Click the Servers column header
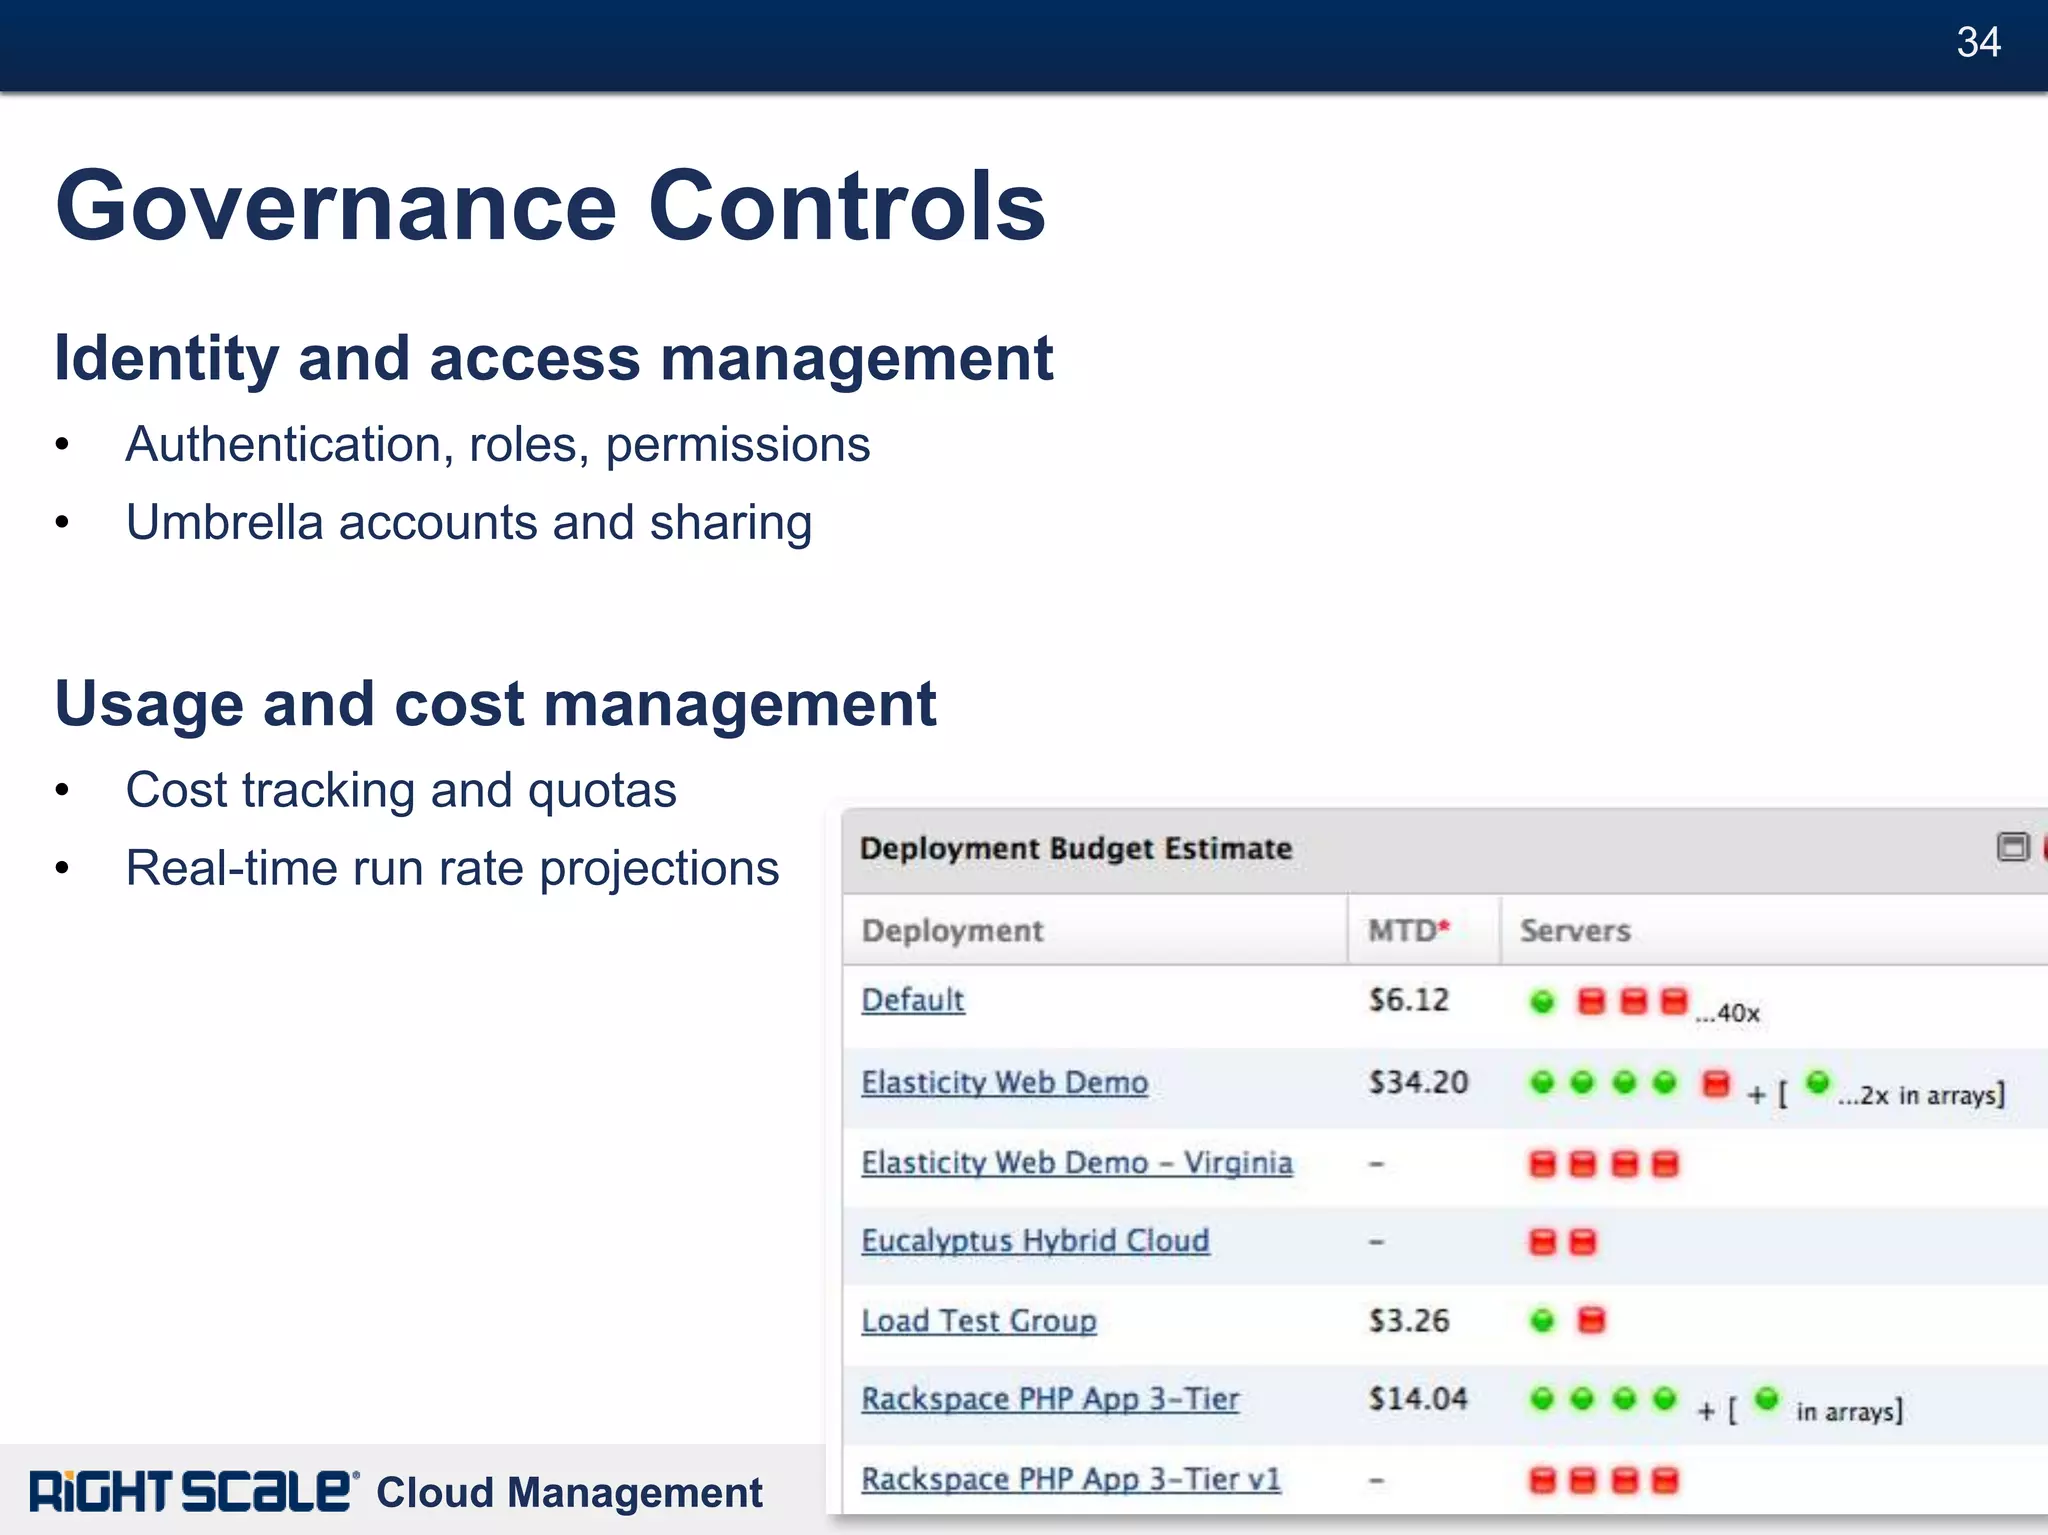 coord(1575,930)
